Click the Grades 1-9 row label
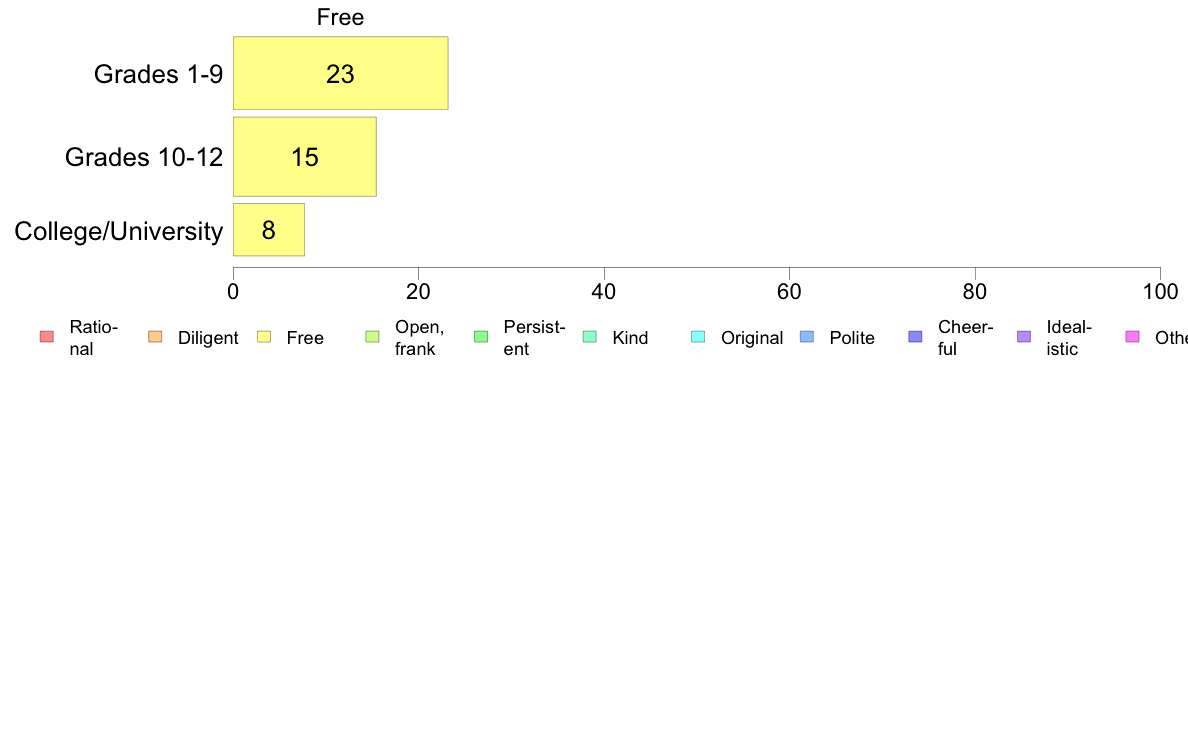Screen dimensions: 1188x736 [158, 74]
